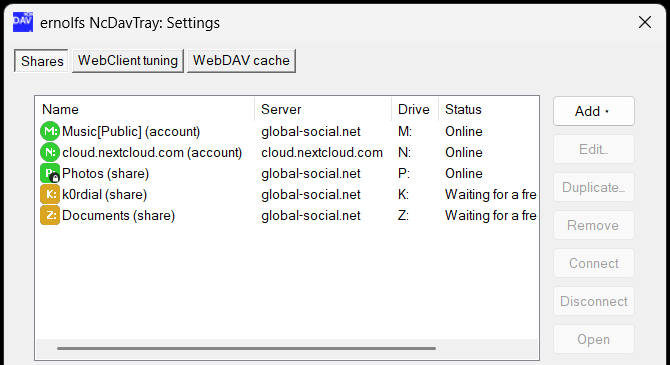Switch to the Shares tab
The width and height of the screenshot is (670, 365).
pyautogui.click(x=41, y=61)
